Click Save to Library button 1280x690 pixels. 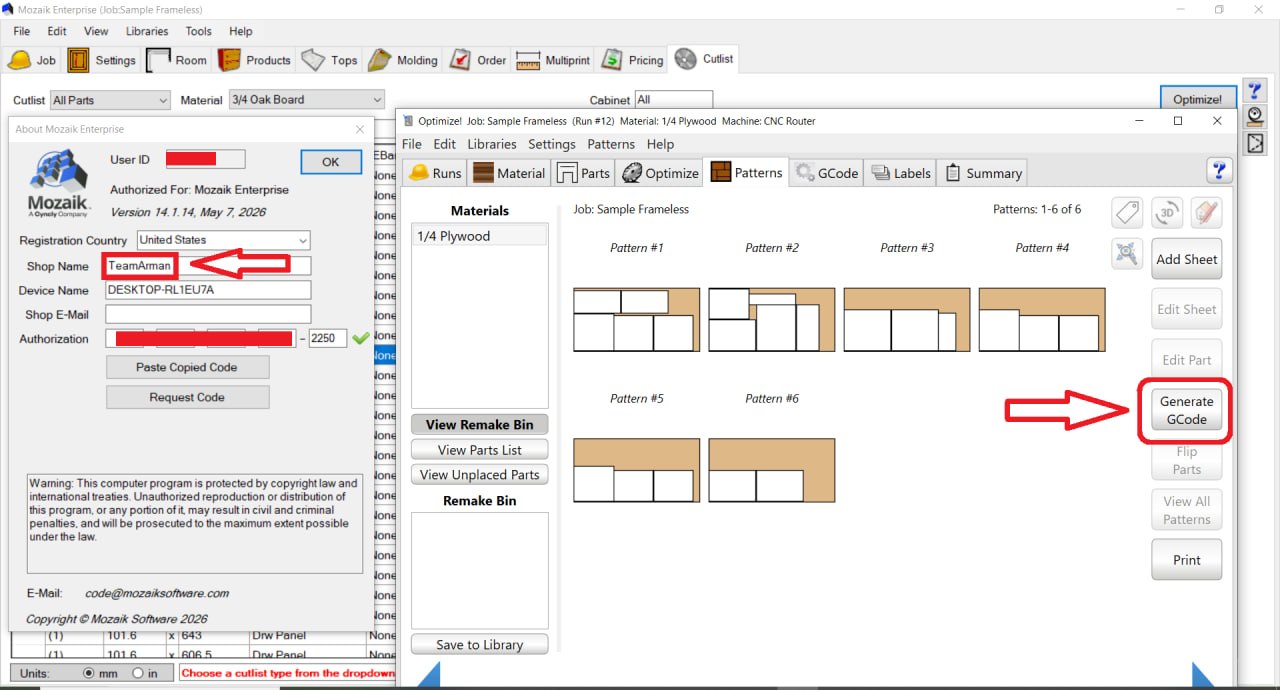(480, 645)
